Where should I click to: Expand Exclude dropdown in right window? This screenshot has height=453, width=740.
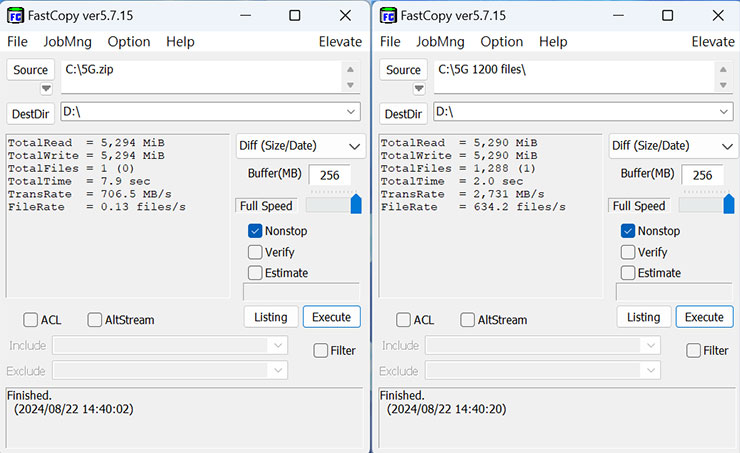(651, 370)
